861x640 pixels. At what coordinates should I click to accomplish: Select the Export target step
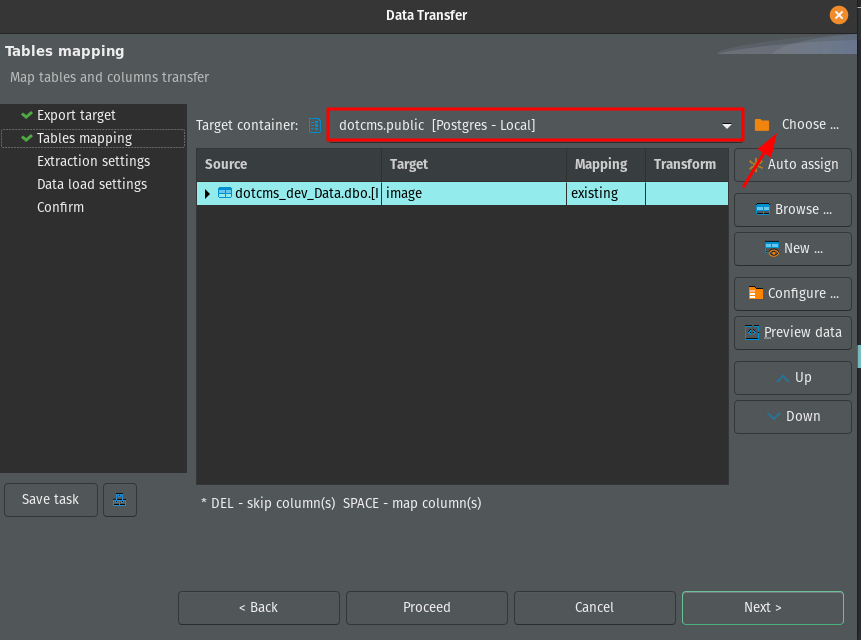[76, 115]
